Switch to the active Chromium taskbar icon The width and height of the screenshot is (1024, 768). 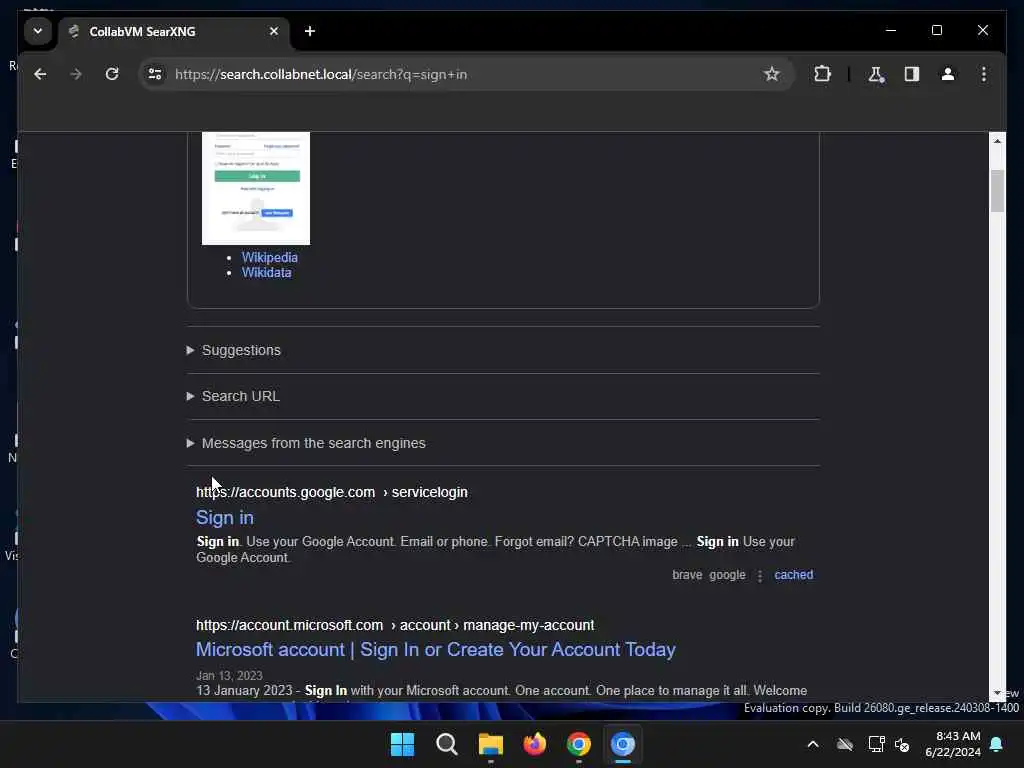623,744
